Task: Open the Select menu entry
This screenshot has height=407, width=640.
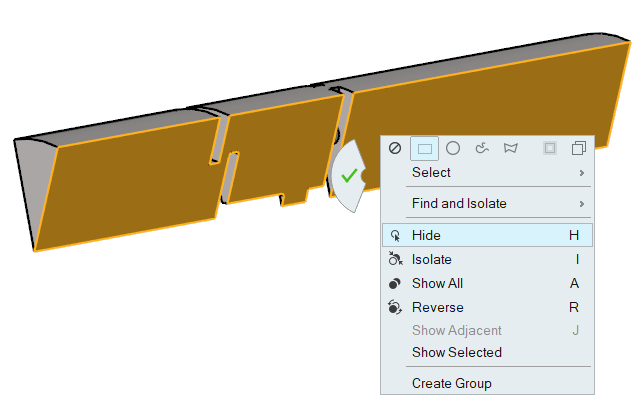Action: tap(487, 173)
